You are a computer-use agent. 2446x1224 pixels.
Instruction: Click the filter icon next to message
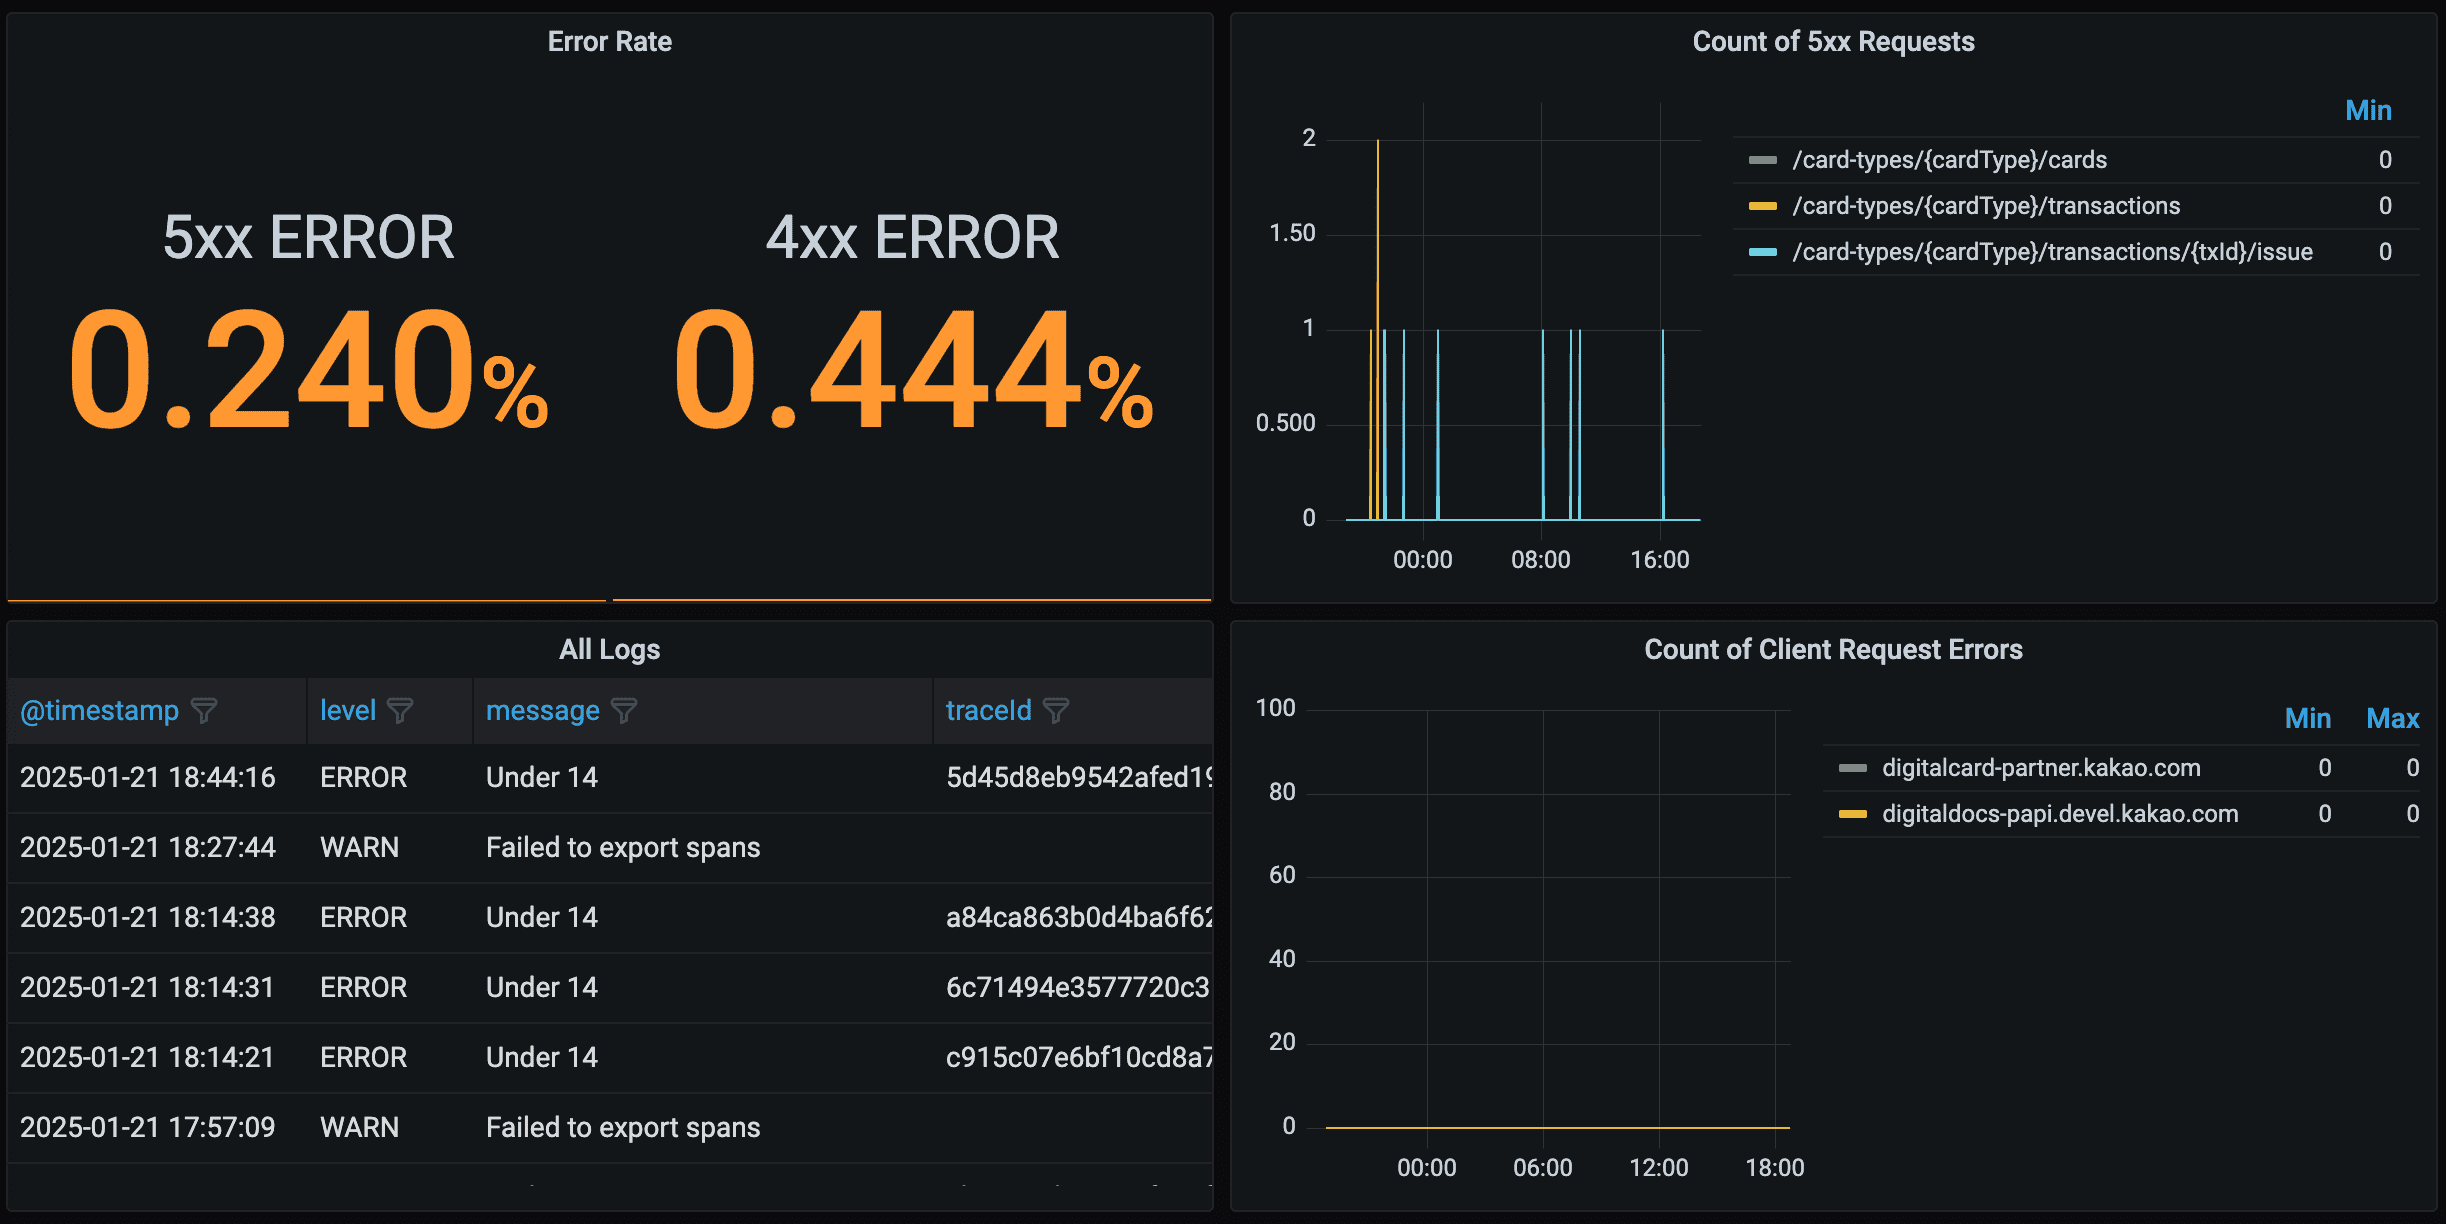624,711
